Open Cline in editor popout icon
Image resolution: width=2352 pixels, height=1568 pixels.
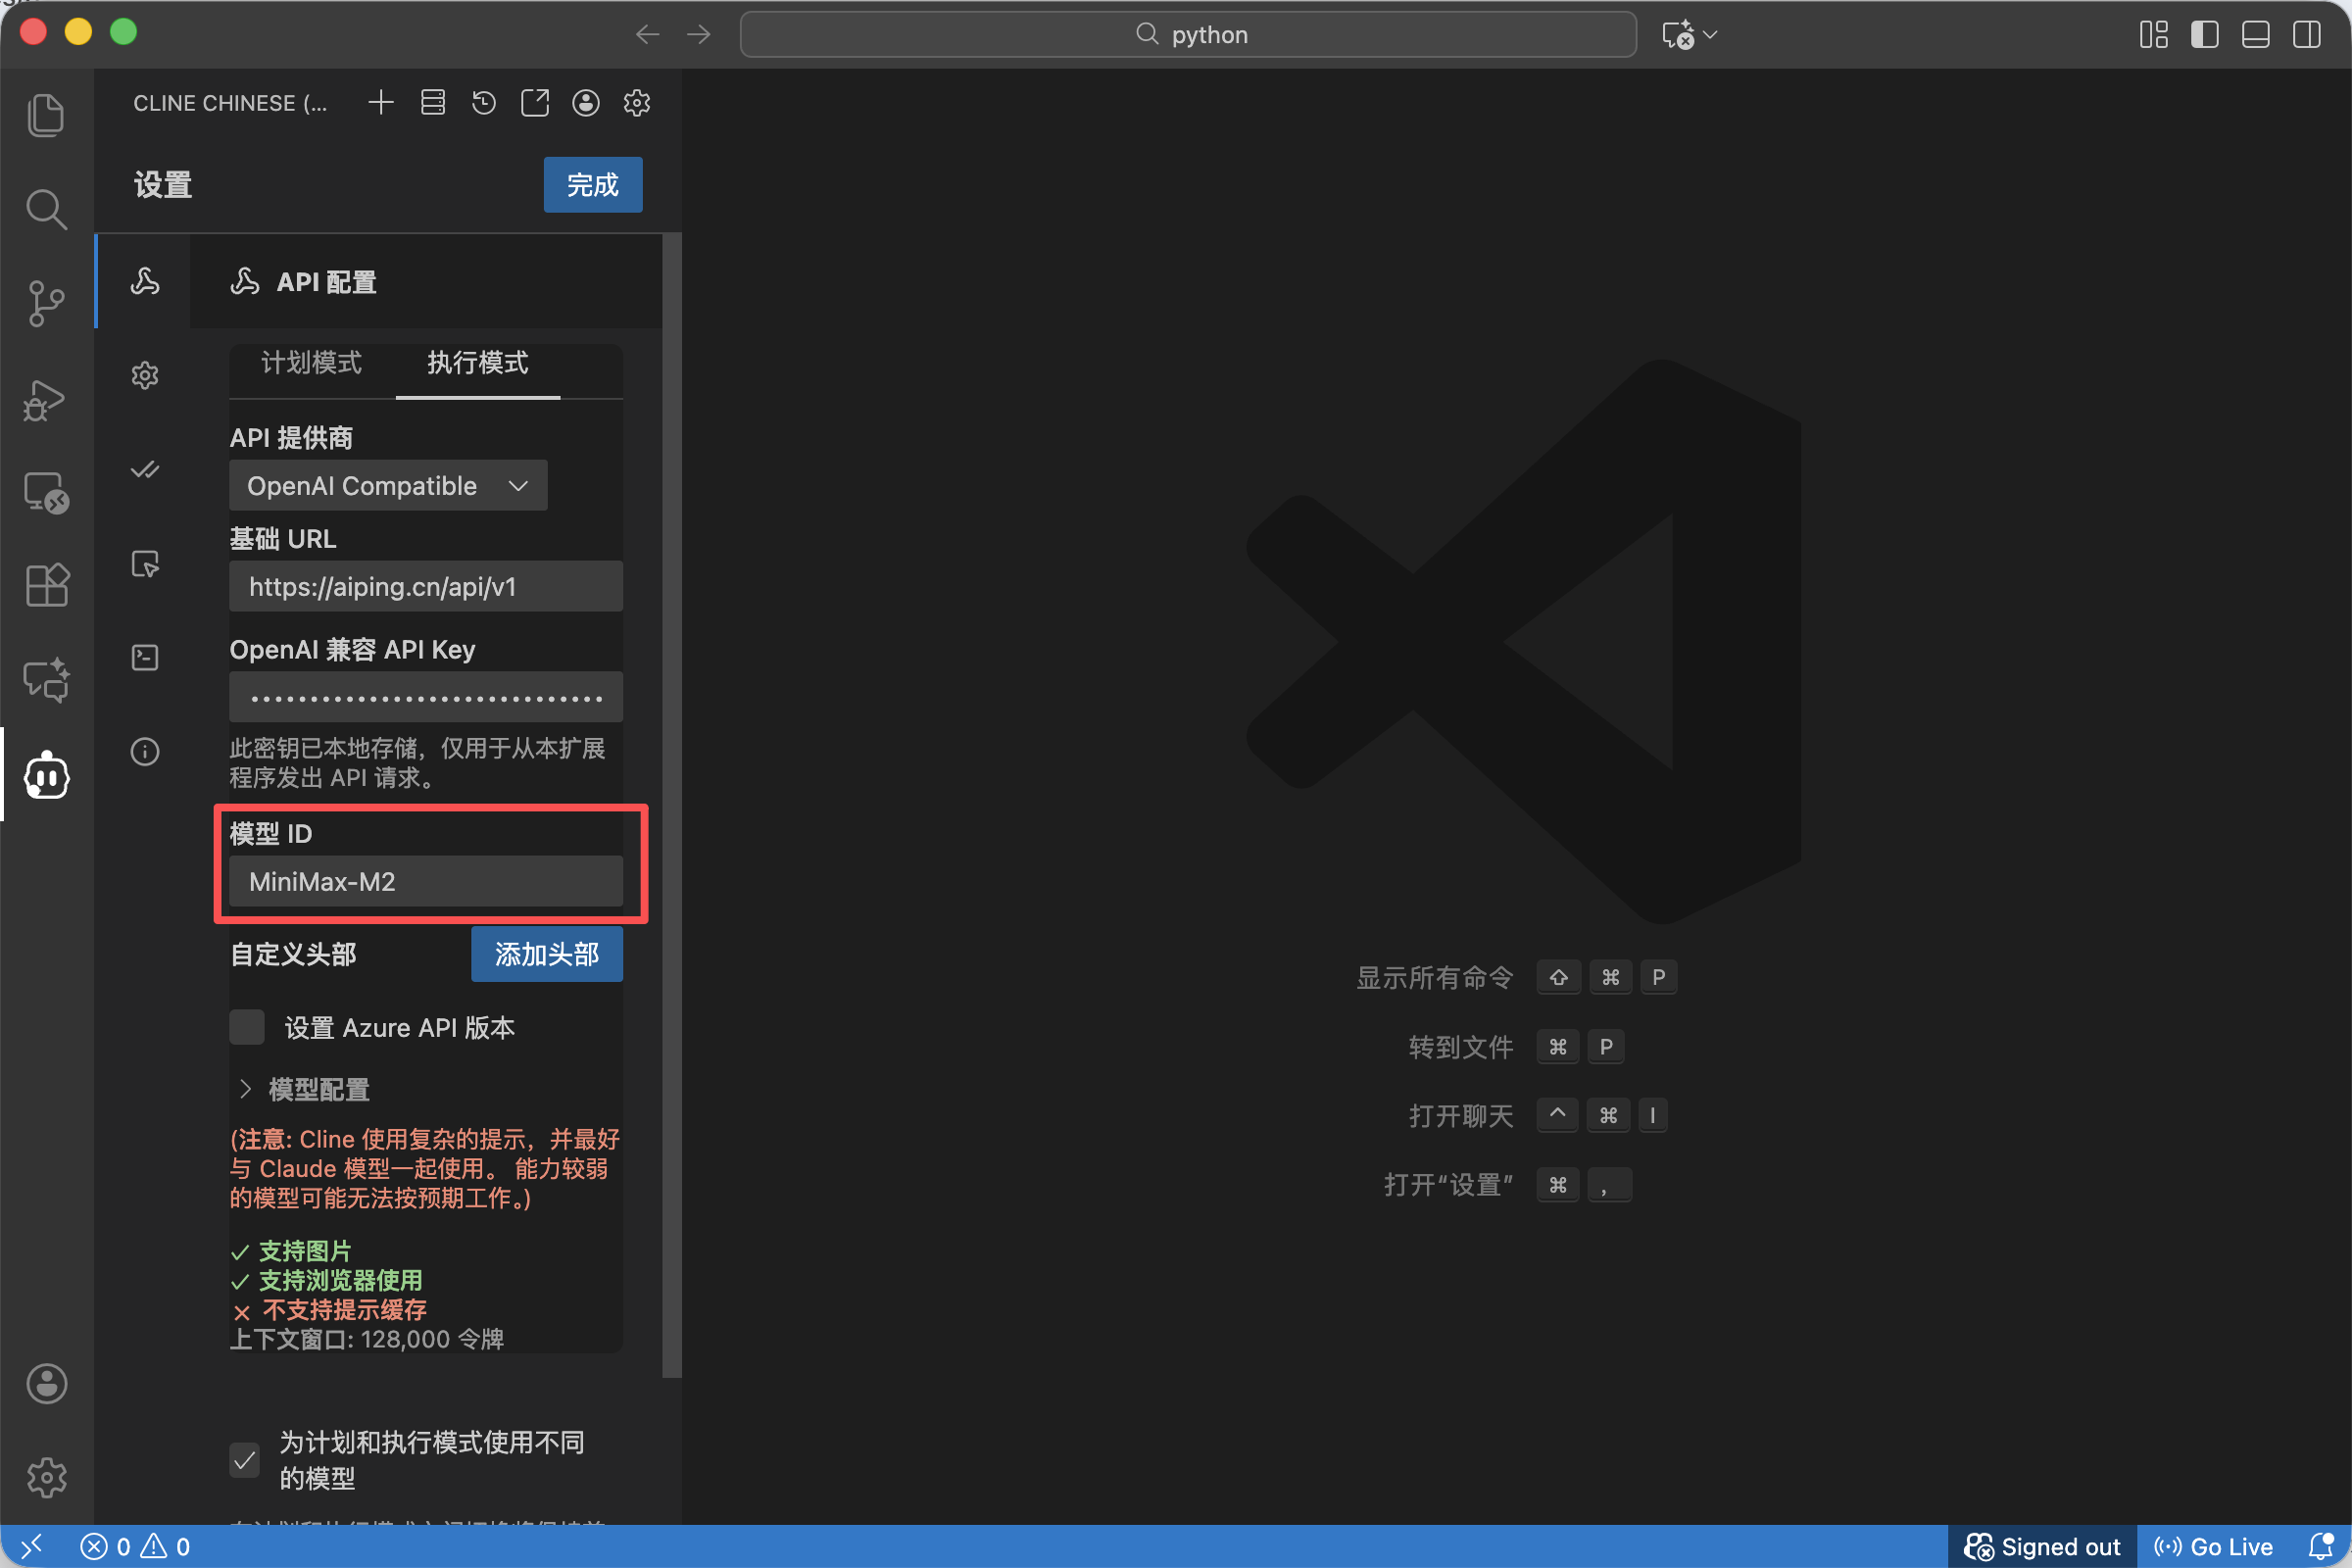535,103
